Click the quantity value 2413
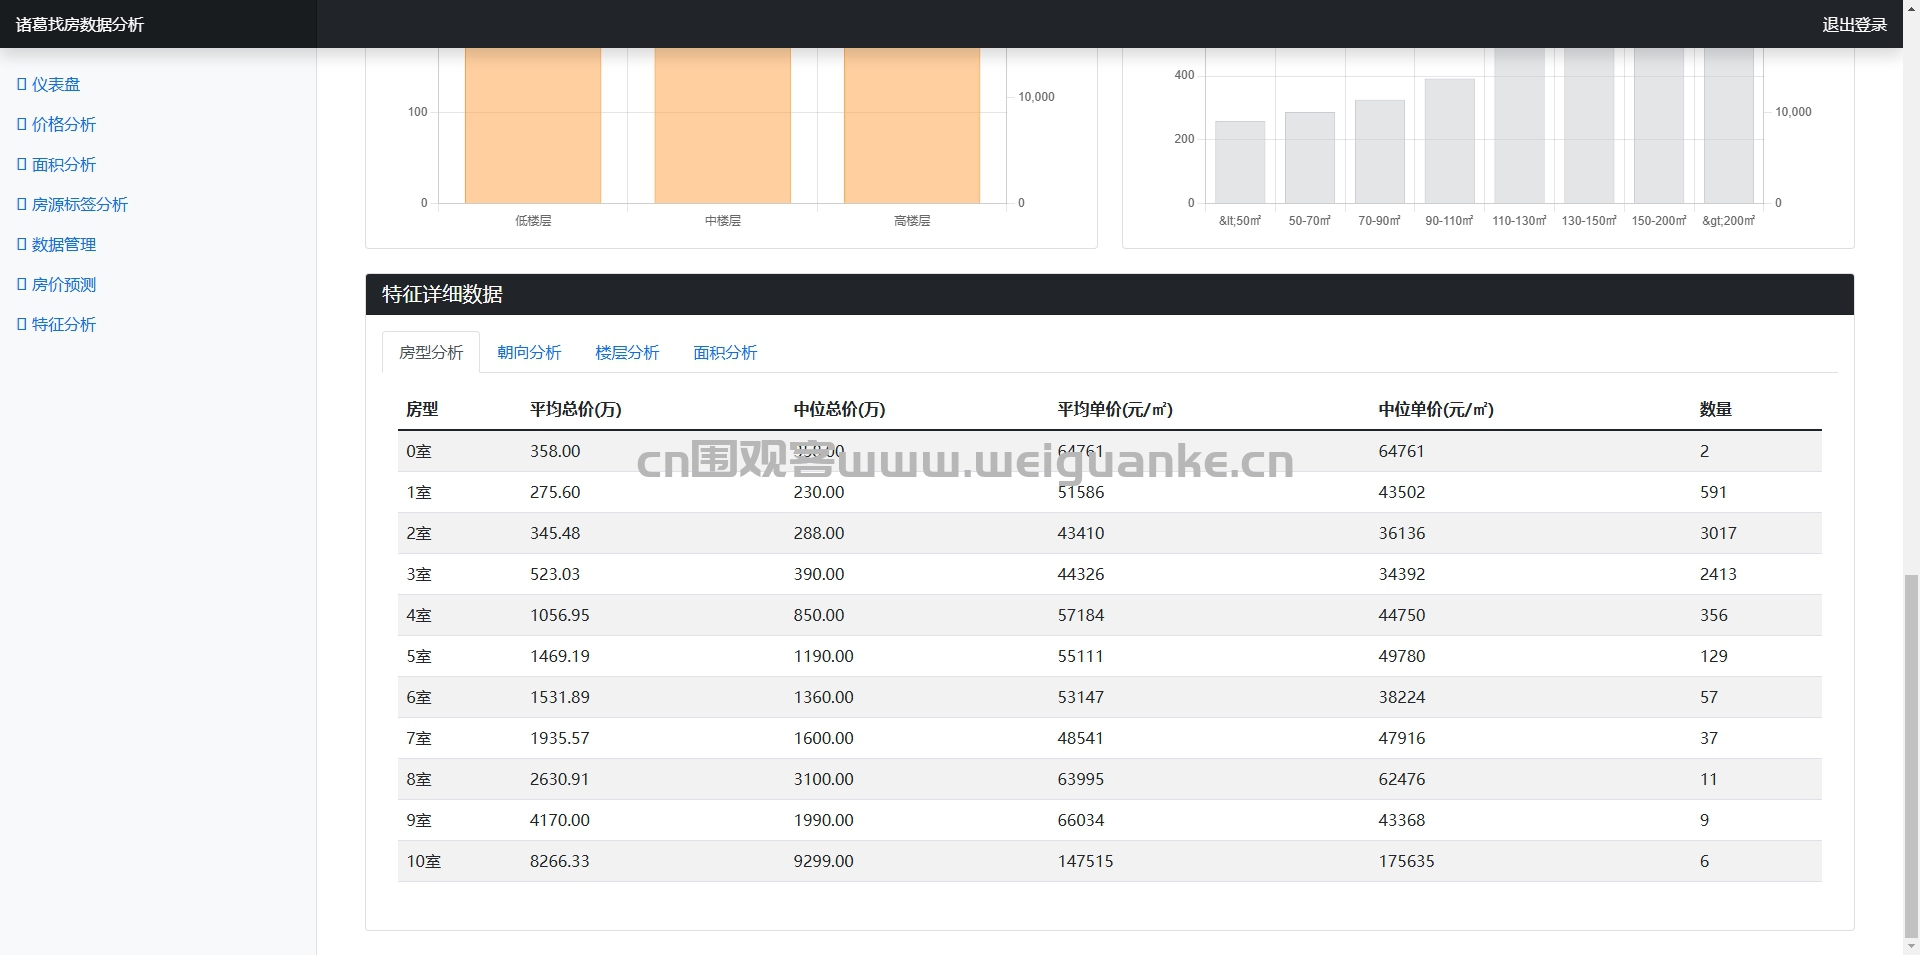 (x=1718, y=574)
